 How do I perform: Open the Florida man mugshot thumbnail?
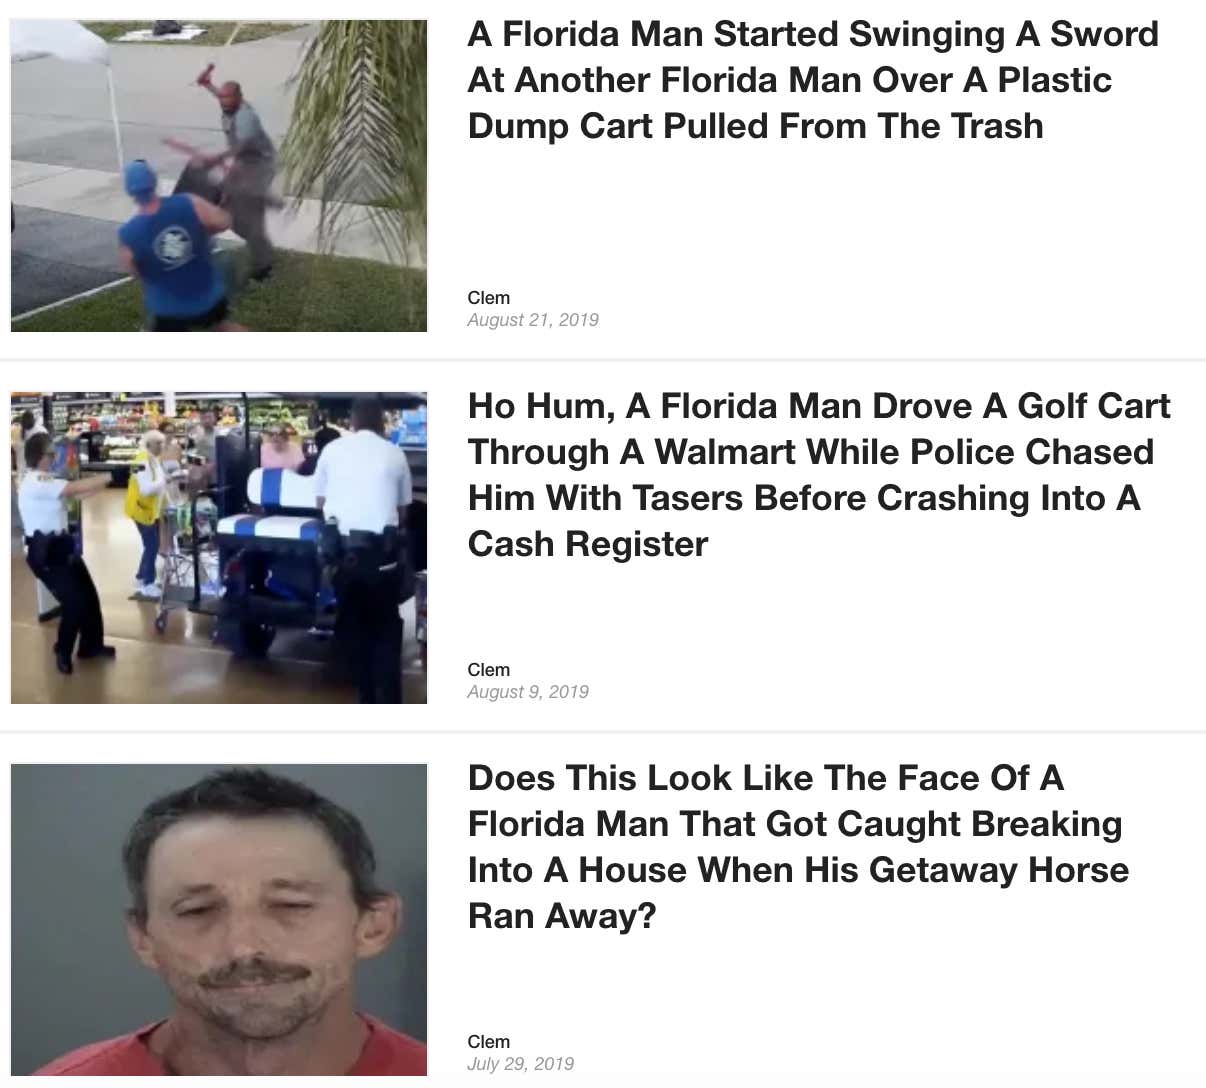click(x=219, y=920)
